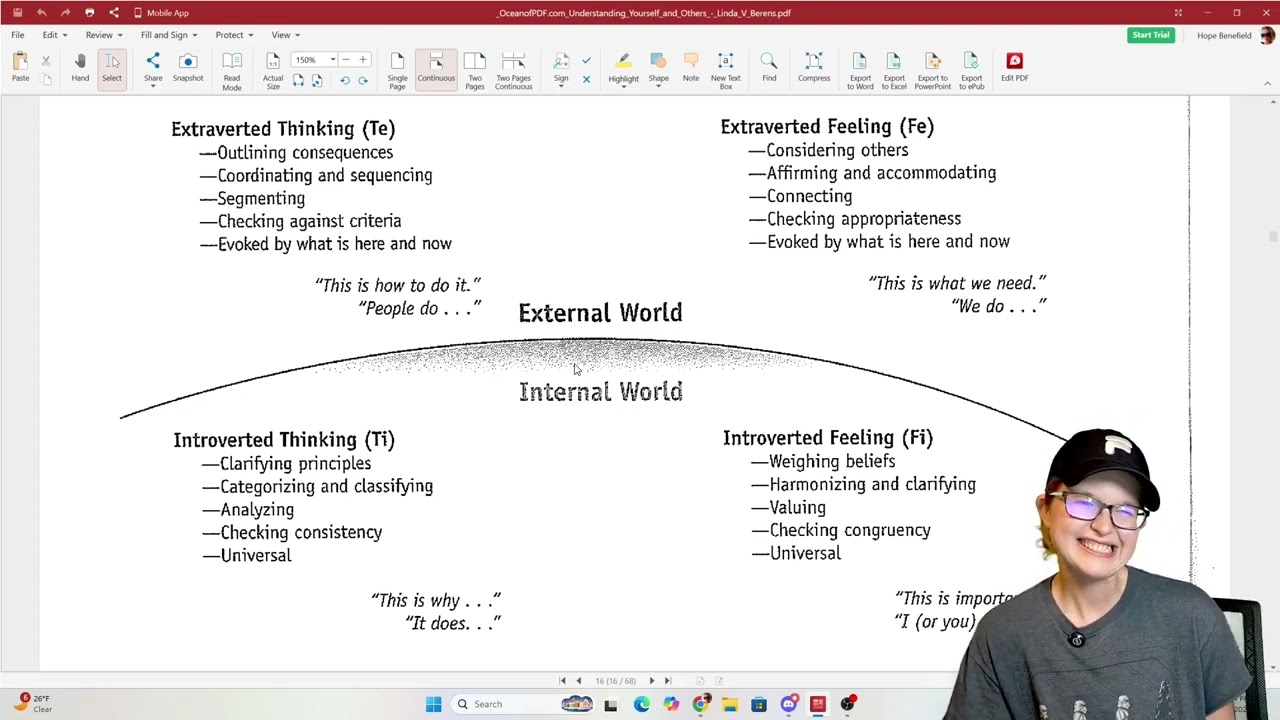Image resolution: width=1280 pixels, height=720 pixels.
Task: Export the PDF to Word
Action: (x=860, y=71)
